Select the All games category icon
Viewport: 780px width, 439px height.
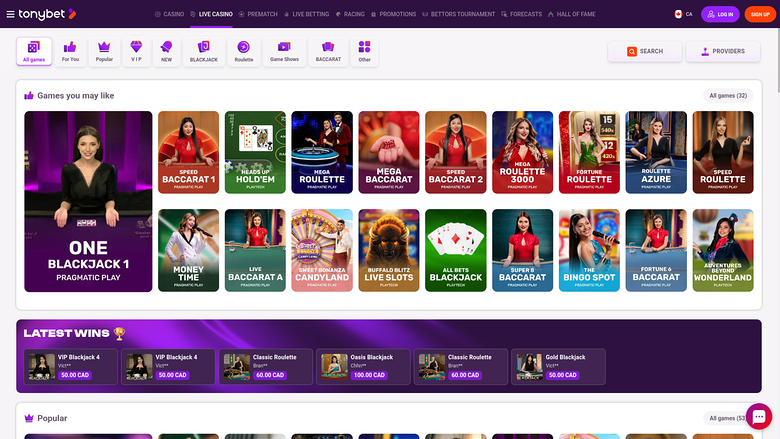[34, 51]
